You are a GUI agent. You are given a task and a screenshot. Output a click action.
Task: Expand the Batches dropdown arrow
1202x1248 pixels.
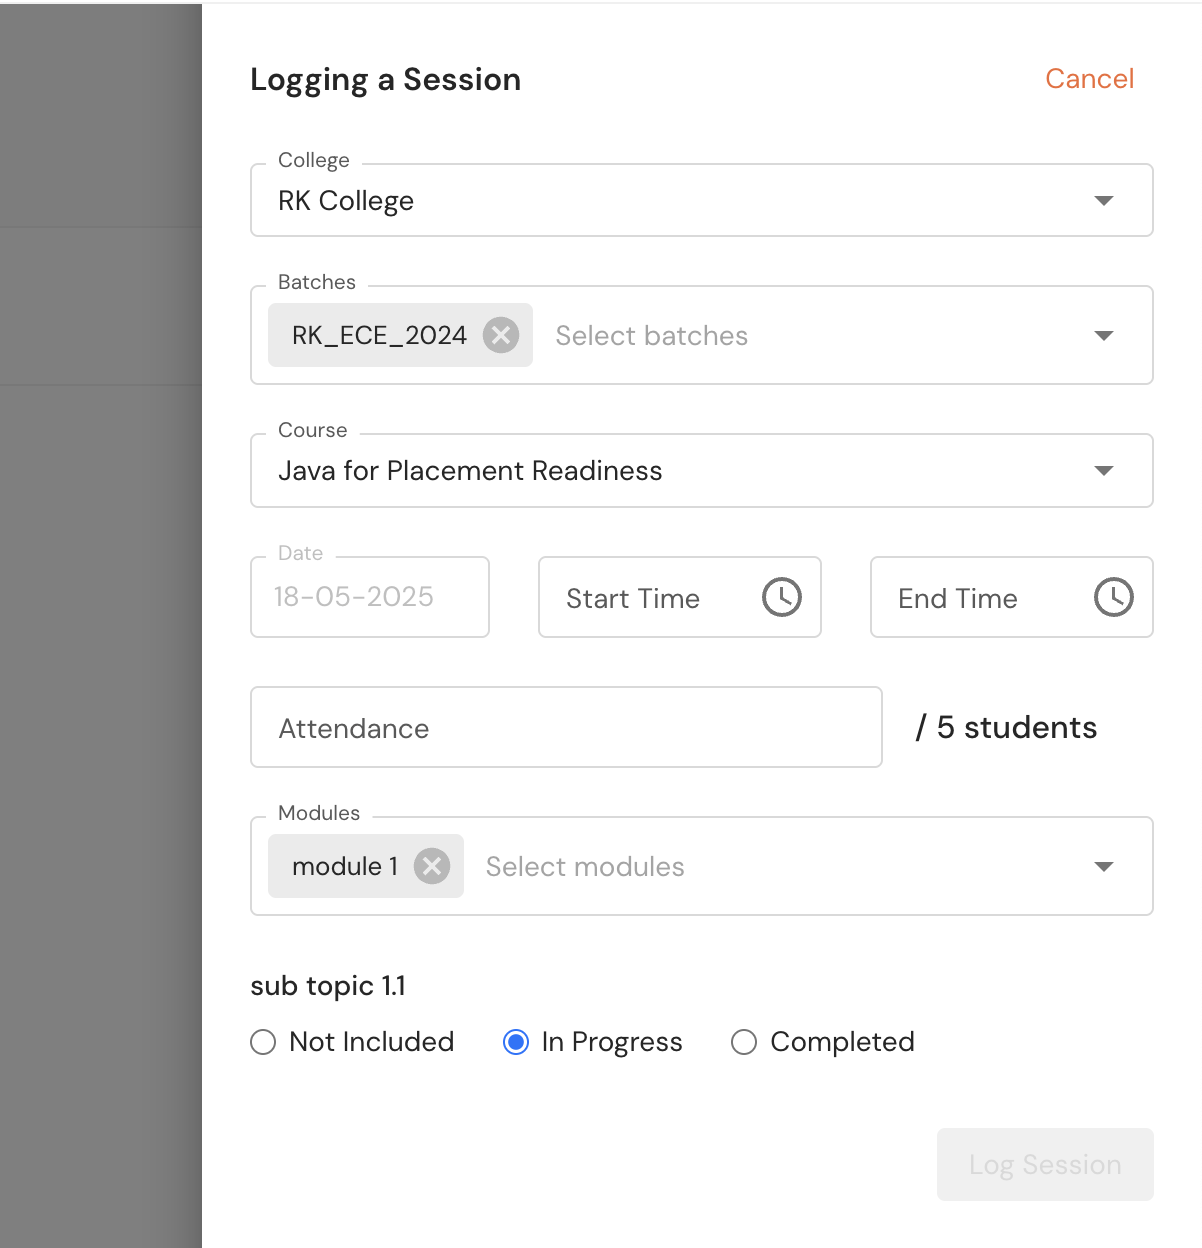tap(1104, 336)
